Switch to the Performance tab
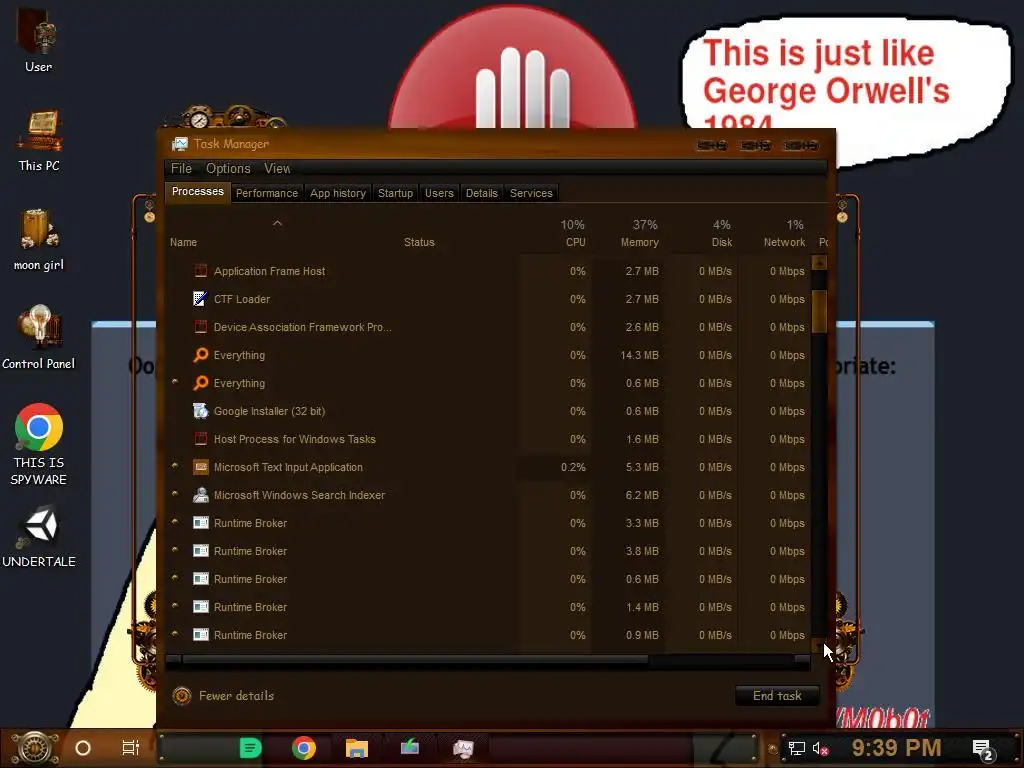This screenshot has width=1024, height=768. click(x=266, y=193)
